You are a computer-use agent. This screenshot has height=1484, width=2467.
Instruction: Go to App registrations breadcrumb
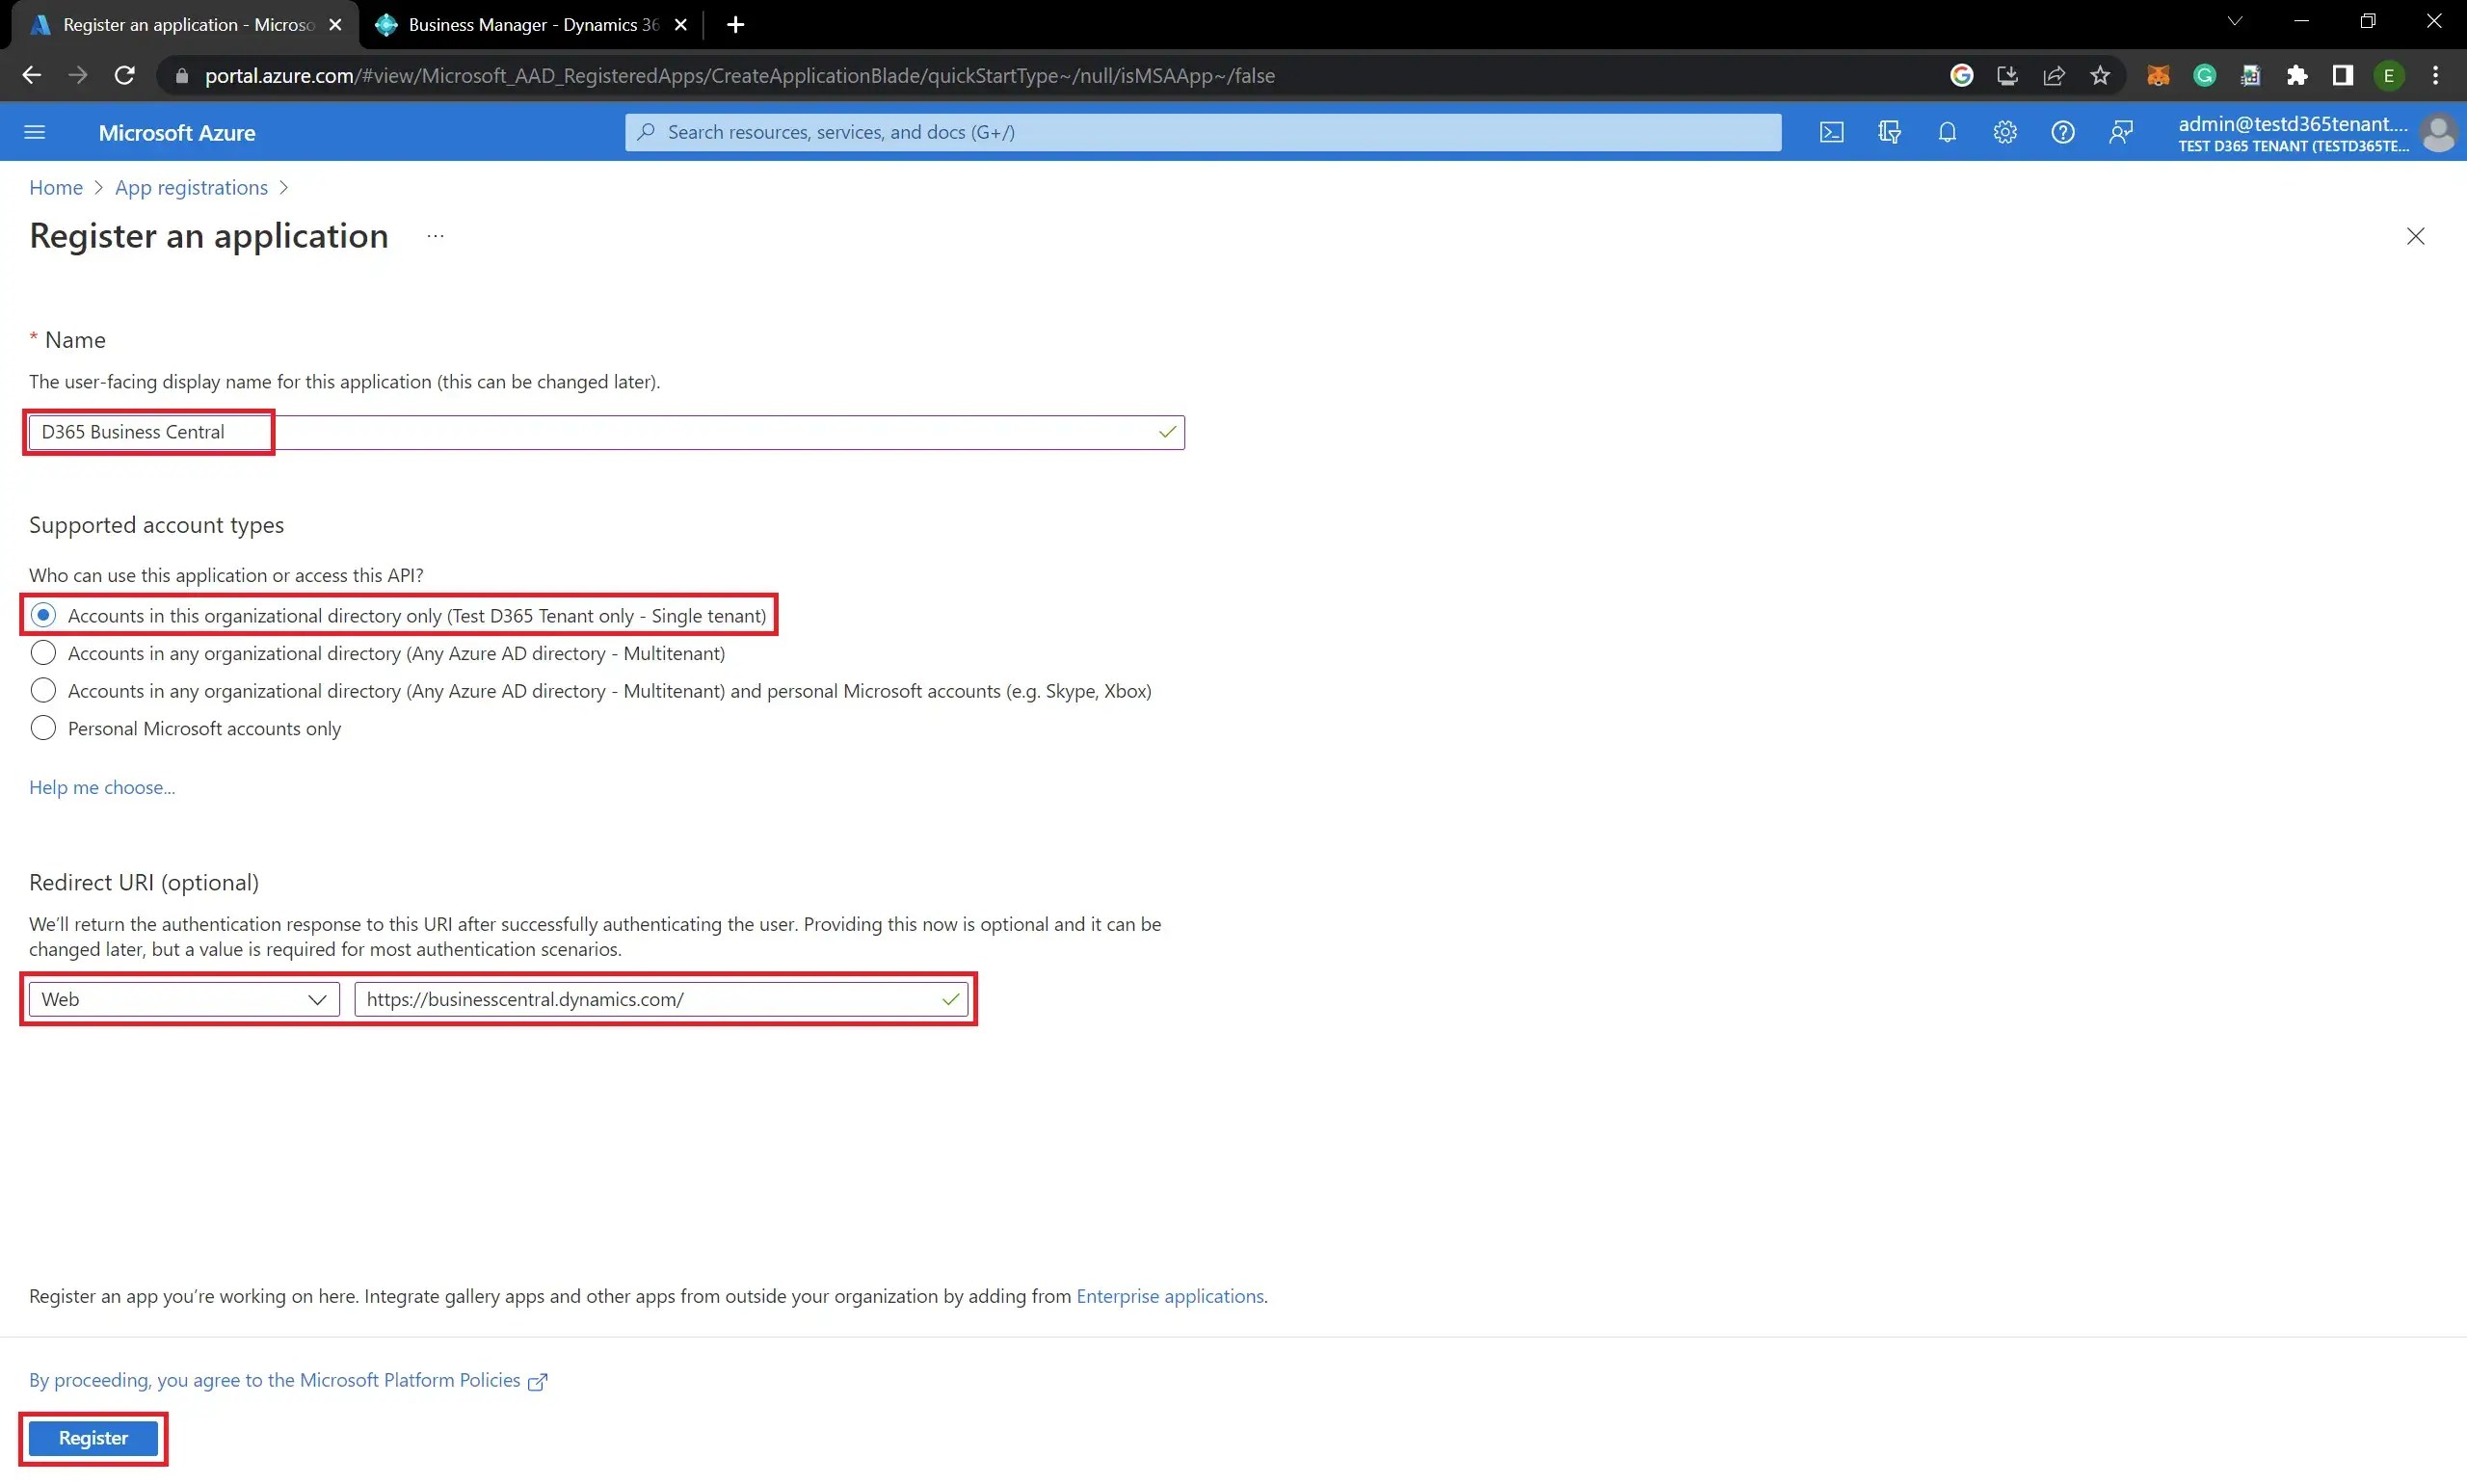191,188
